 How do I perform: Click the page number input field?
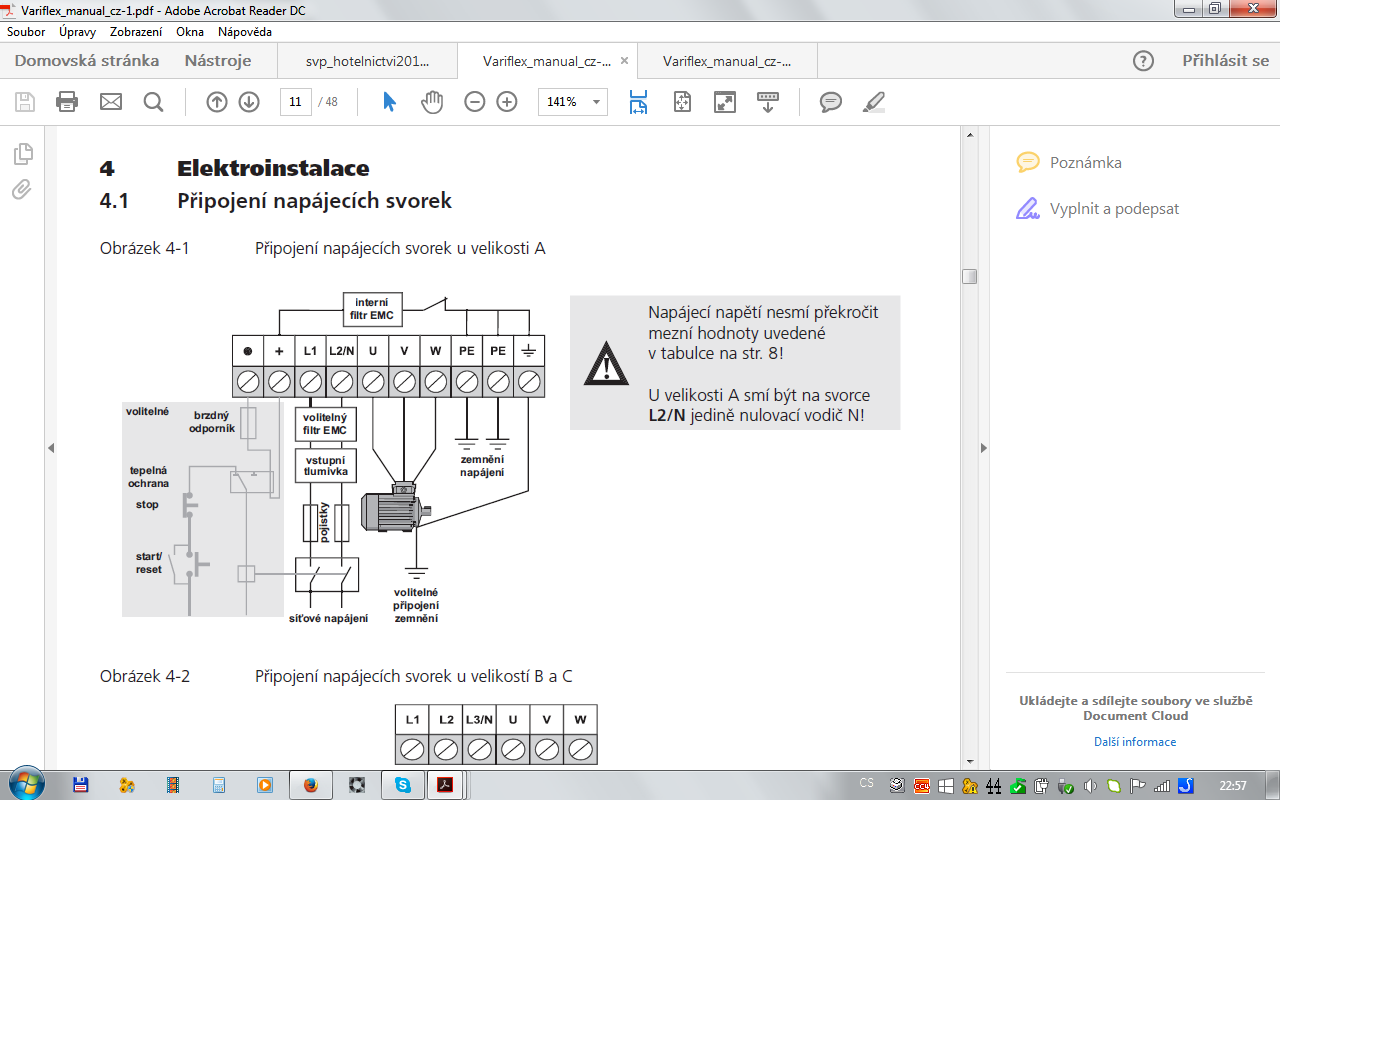click(x=296, y=102)
